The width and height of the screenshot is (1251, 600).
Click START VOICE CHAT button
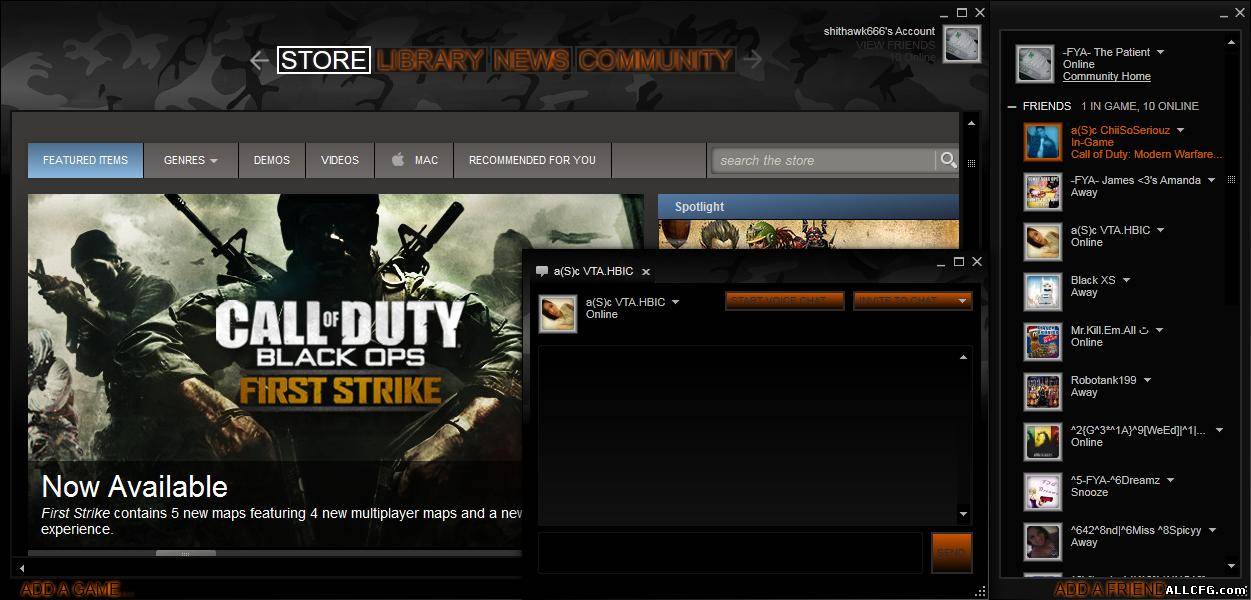pos(785,301)
